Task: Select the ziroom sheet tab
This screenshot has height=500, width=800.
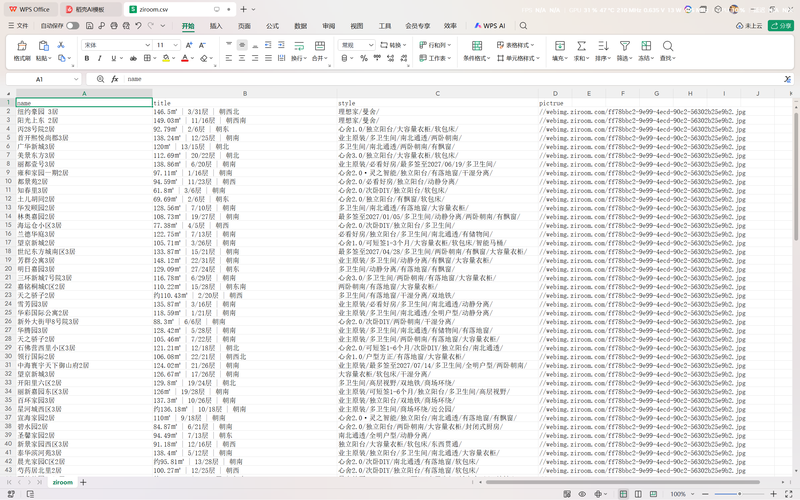Action: pyautogui.click(x=63, y=482)
